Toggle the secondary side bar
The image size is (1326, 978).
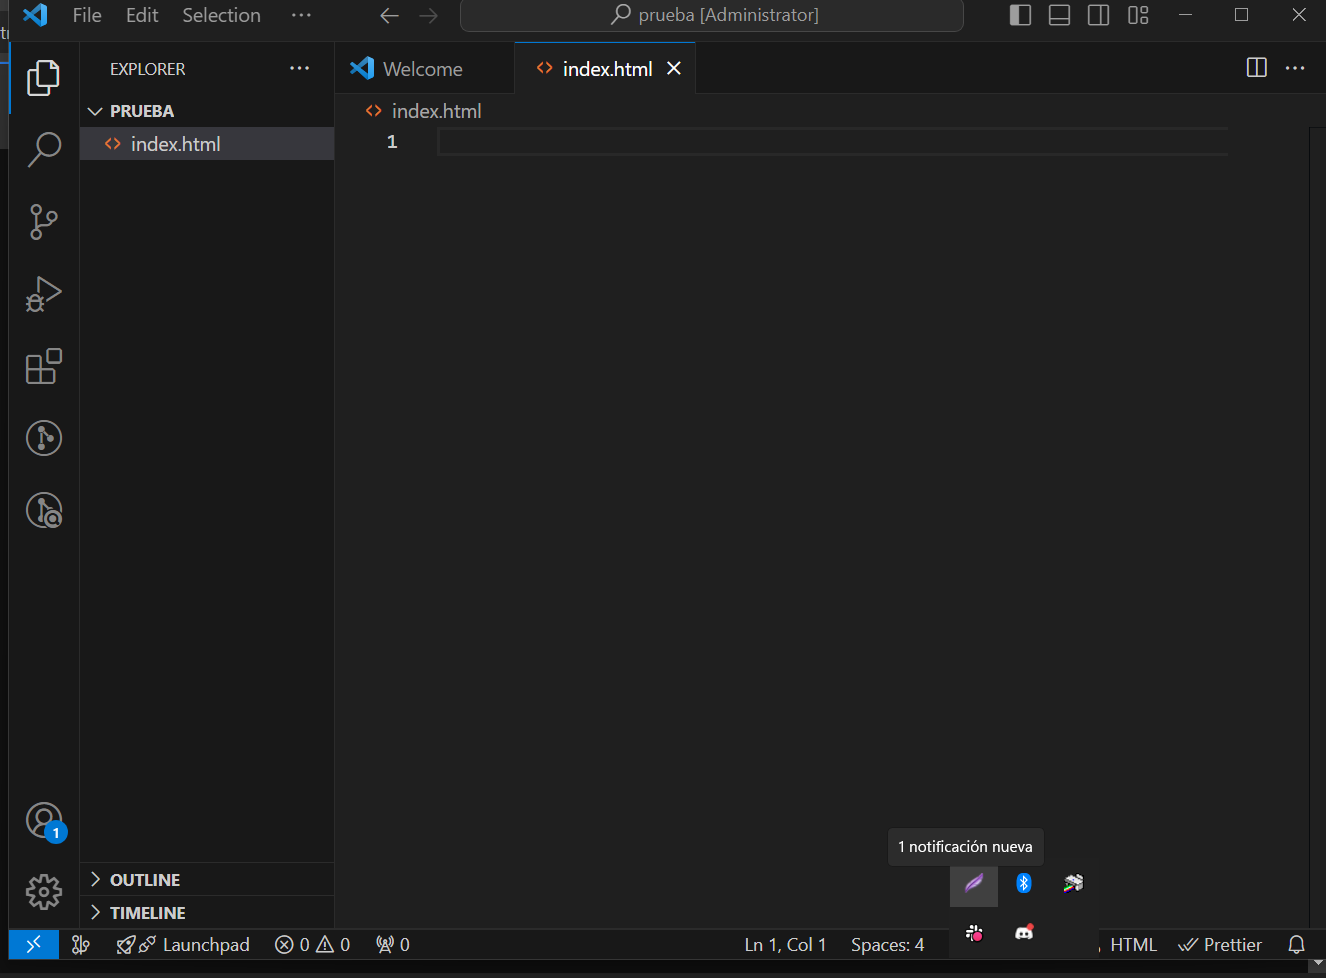1098,15
